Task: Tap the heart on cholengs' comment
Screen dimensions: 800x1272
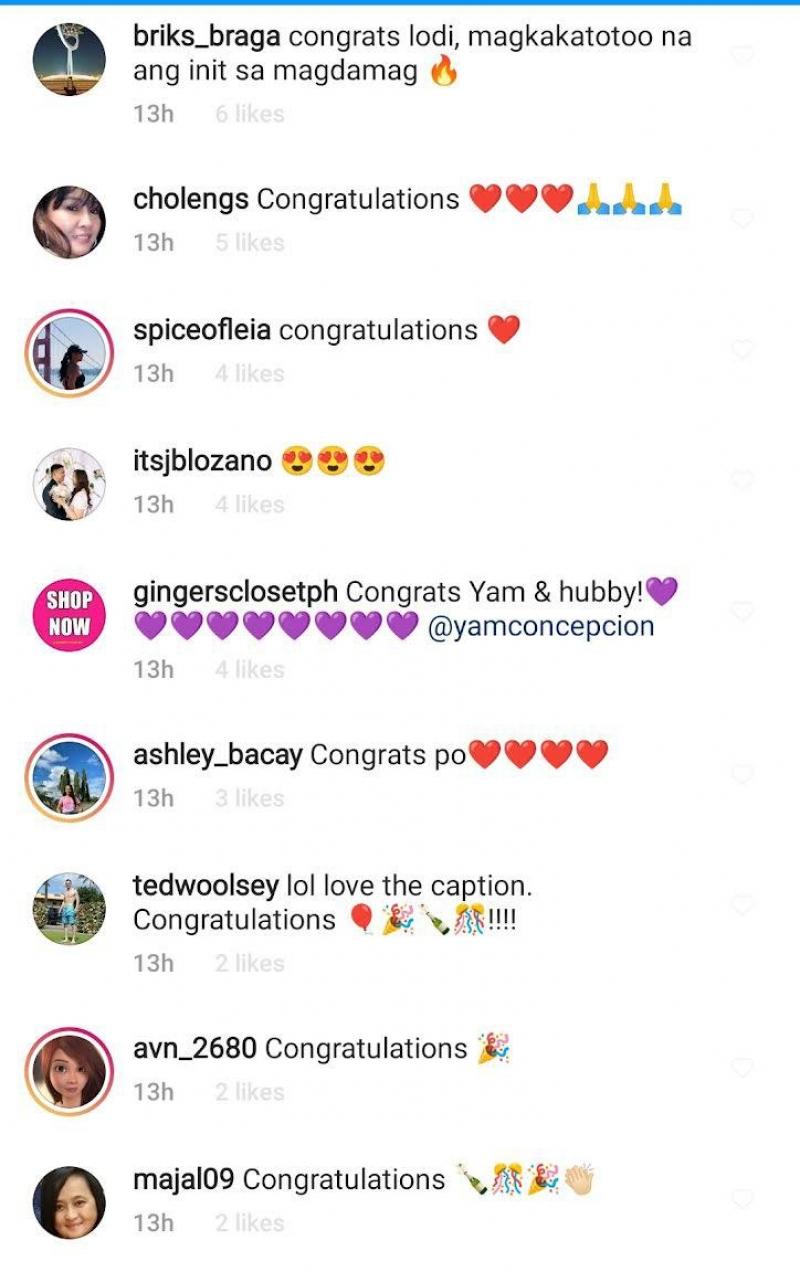Action: 742,218
